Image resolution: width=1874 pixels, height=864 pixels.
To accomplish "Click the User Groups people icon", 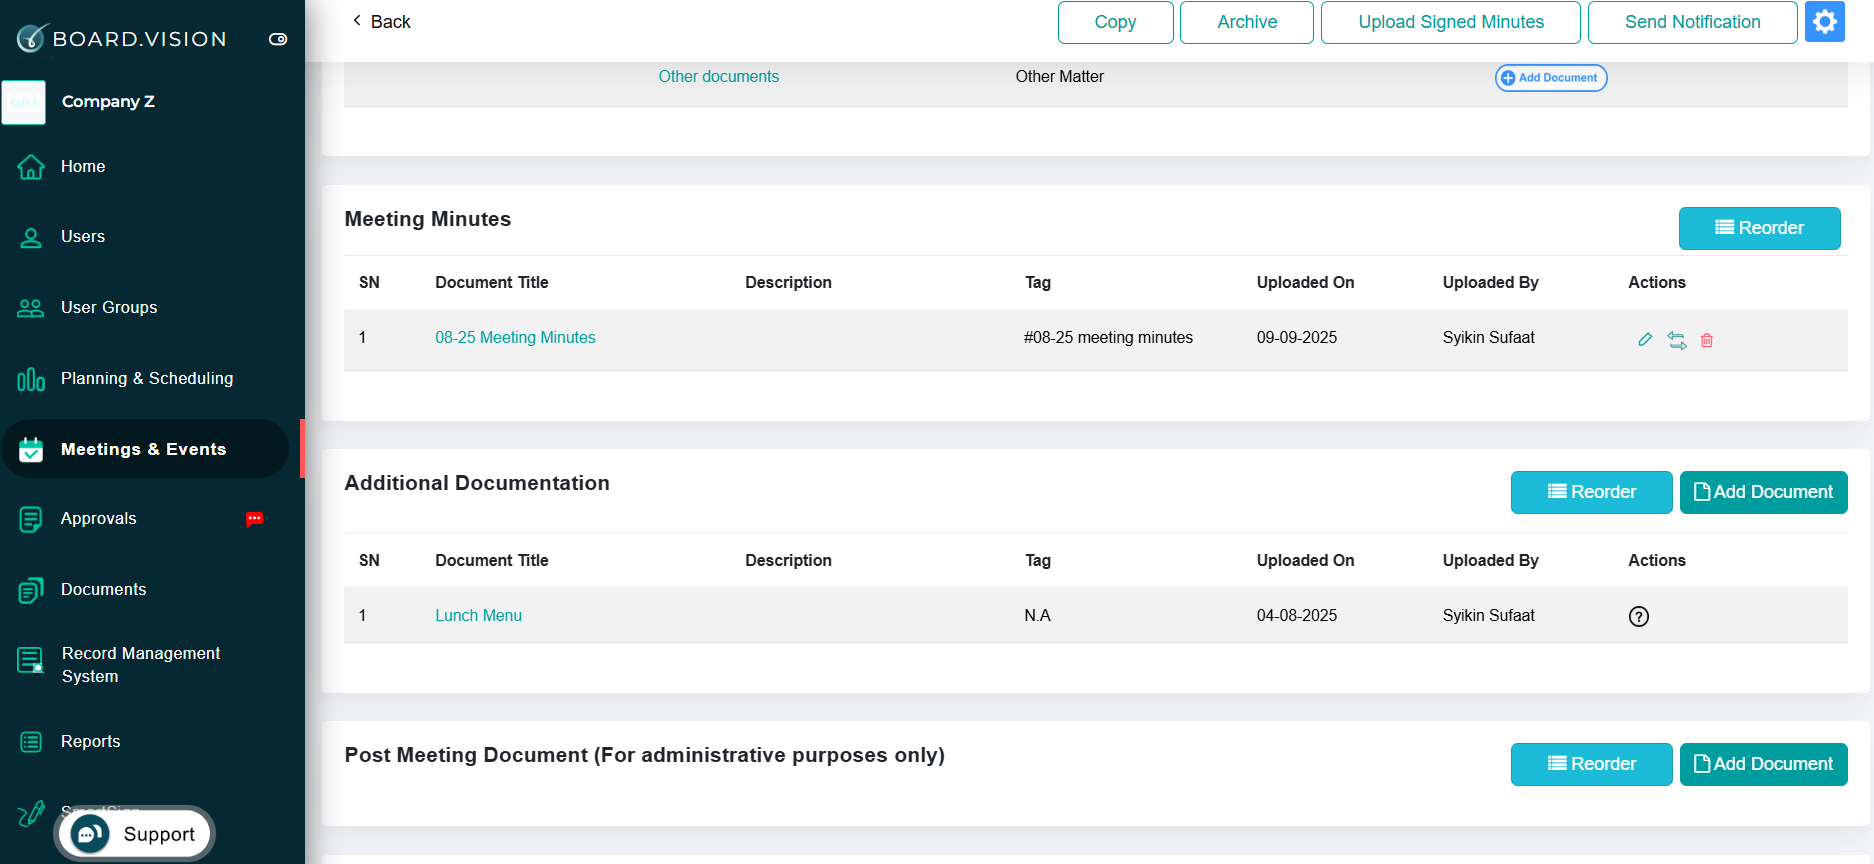I will tap(31, 308).
